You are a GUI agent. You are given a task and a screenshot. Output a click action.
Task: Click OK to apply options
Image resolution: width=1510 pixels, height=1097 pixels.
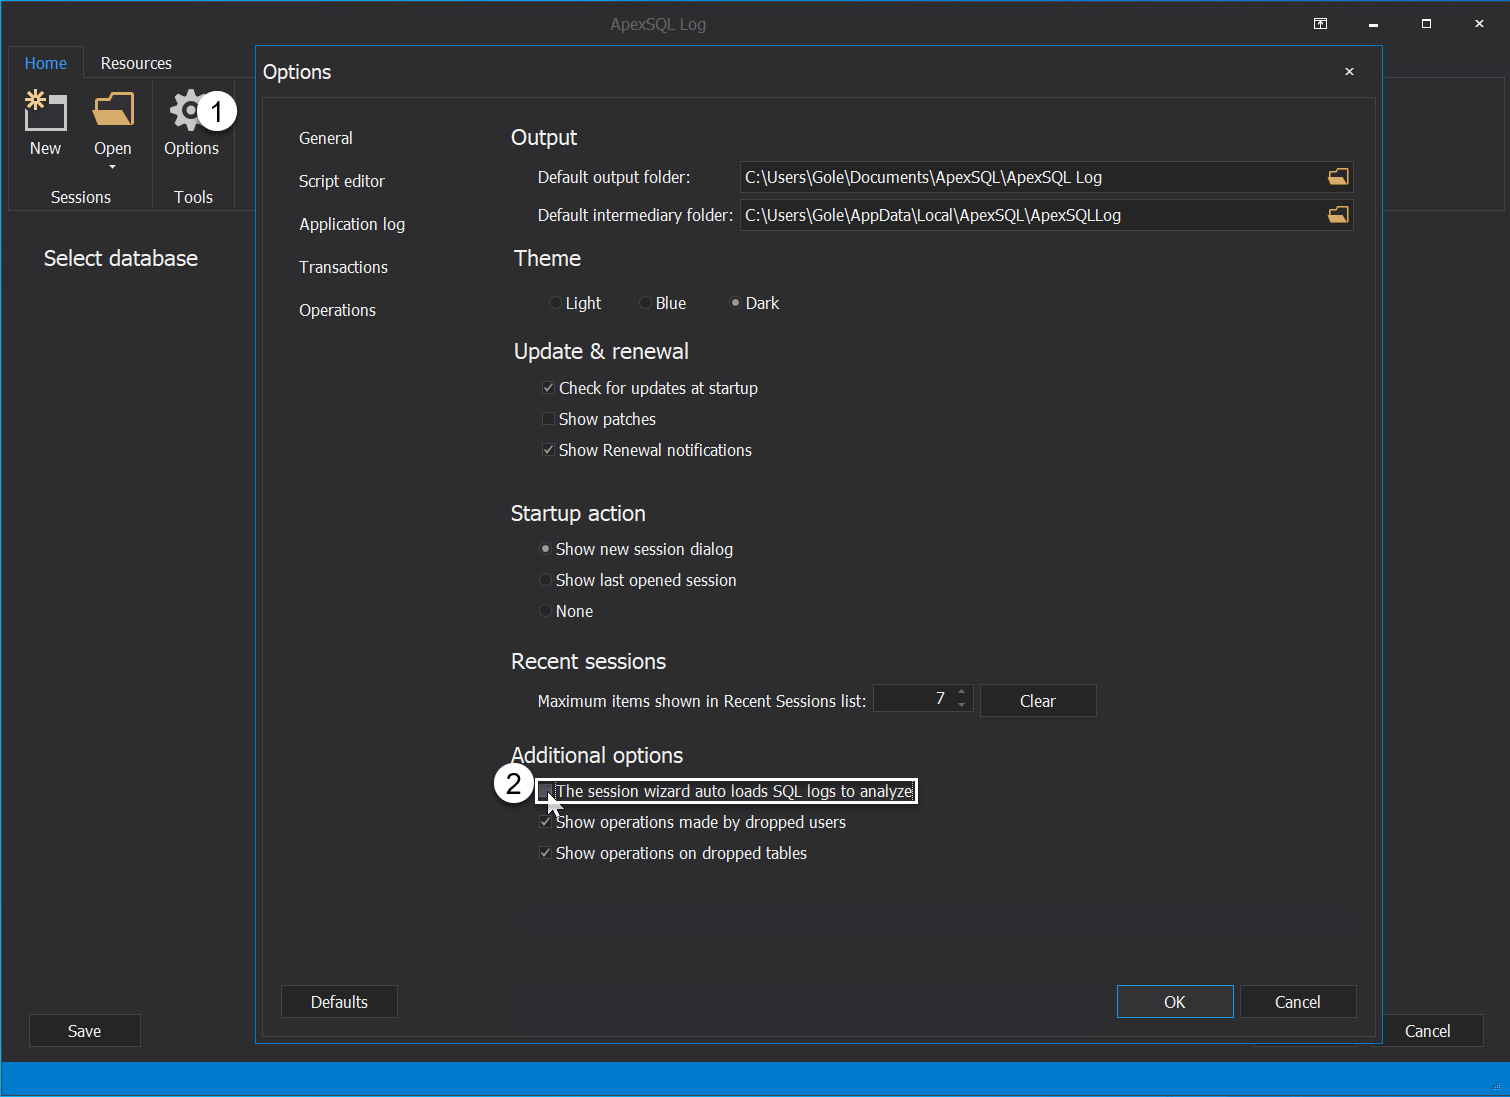pyautogui.click(x=1175, y=1002)
